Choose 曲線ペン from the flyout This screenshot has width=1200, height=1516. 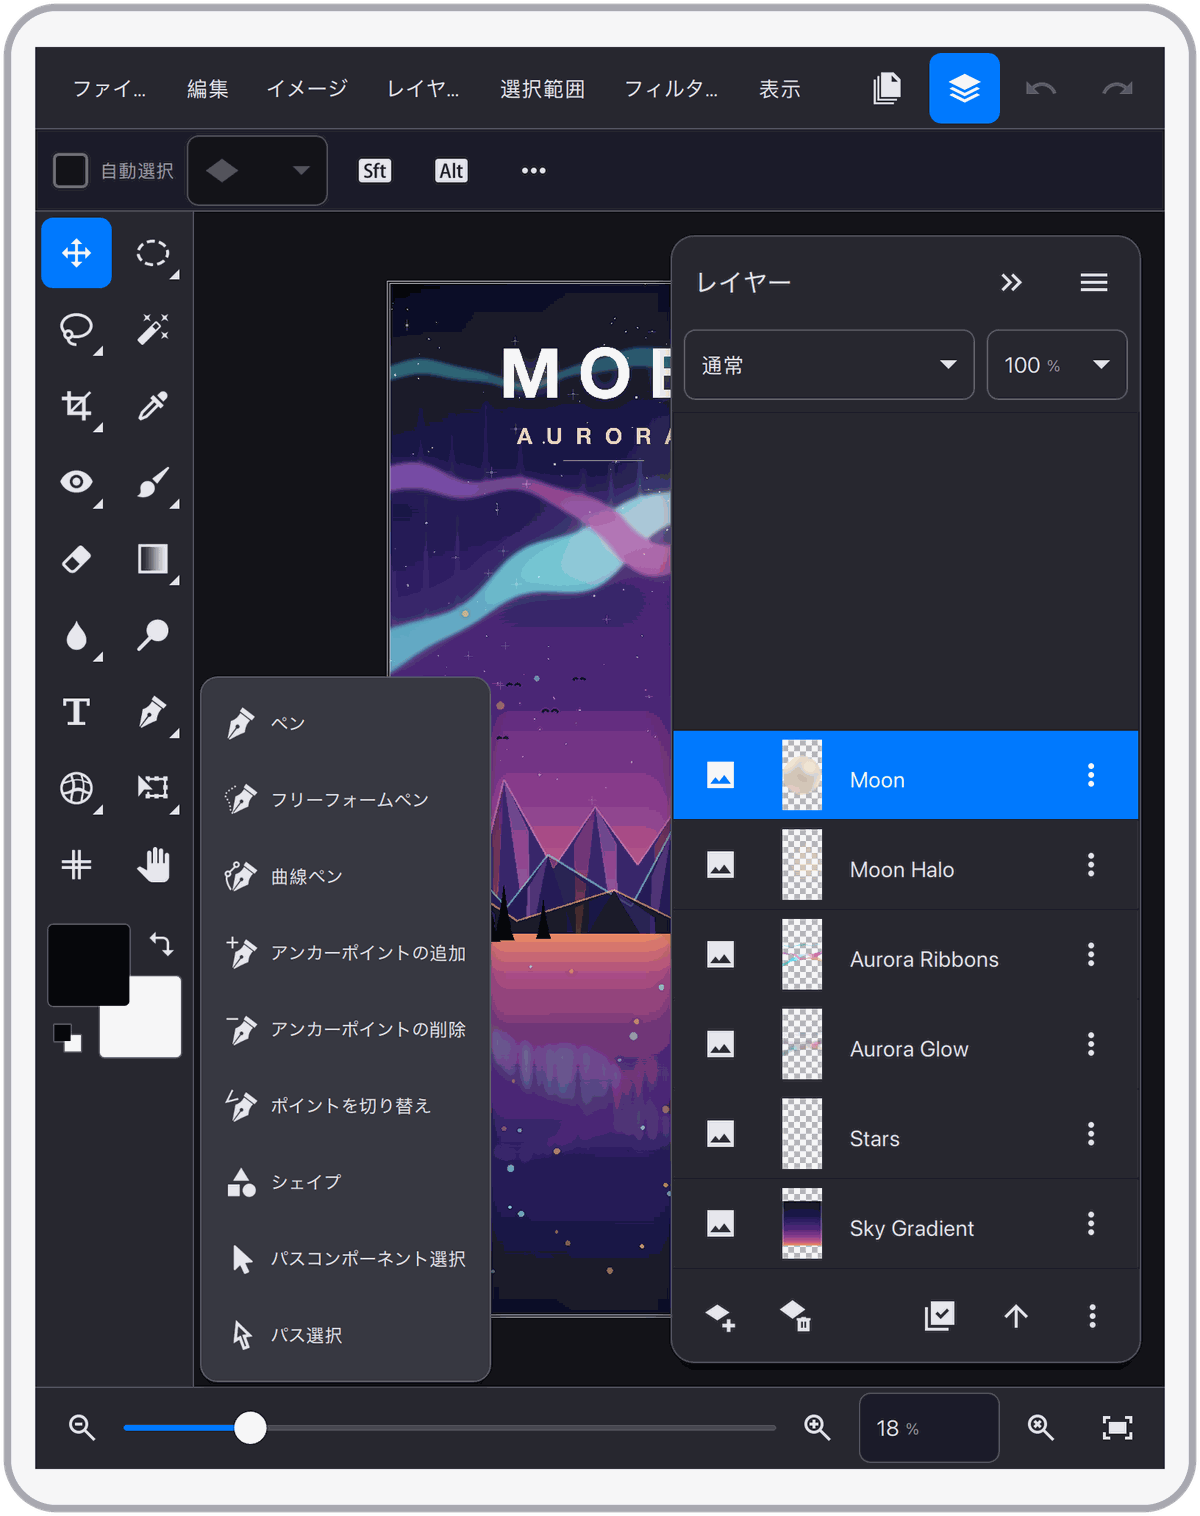(x=346, y=876)
